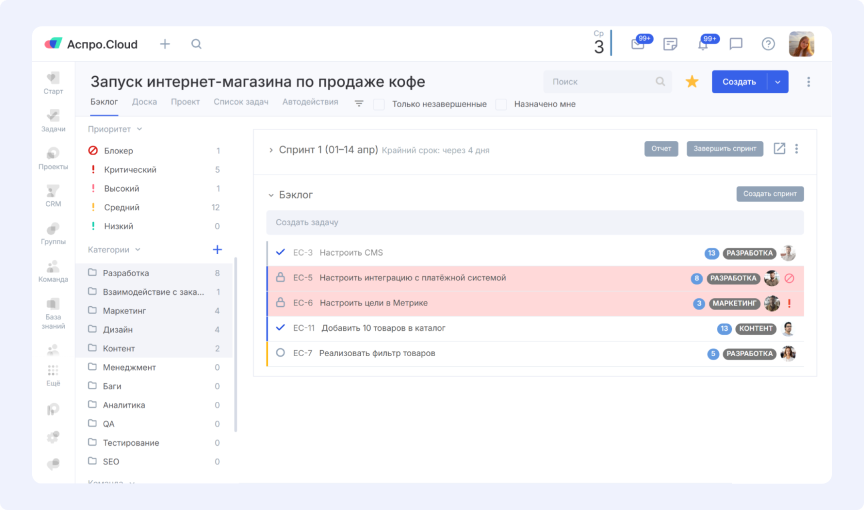Screen dimensions: 864x510
Task: Open notifications bell icon
Action: [x=703, y=44]
